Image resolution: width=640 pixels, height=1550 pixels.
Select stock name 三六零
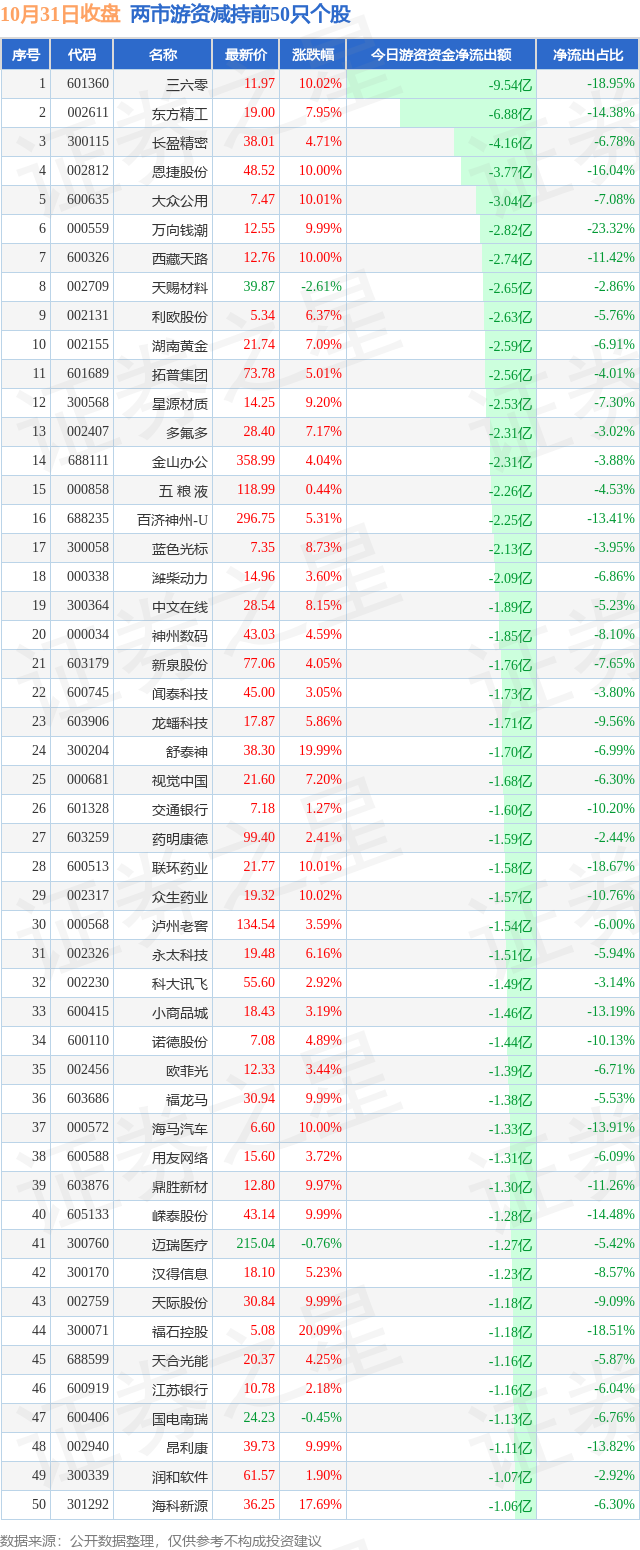[187, 84]
